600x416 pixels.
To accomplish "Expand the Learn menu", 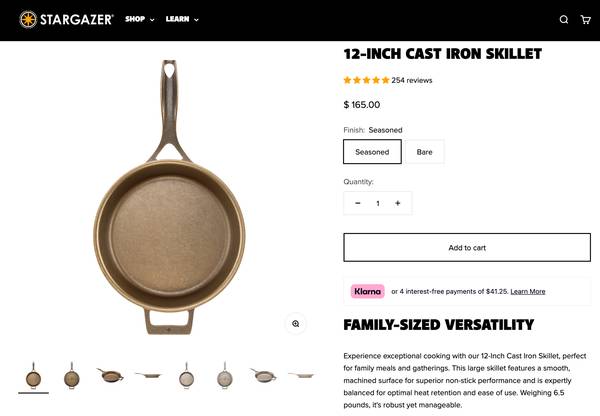I will [x=182, y=19].
